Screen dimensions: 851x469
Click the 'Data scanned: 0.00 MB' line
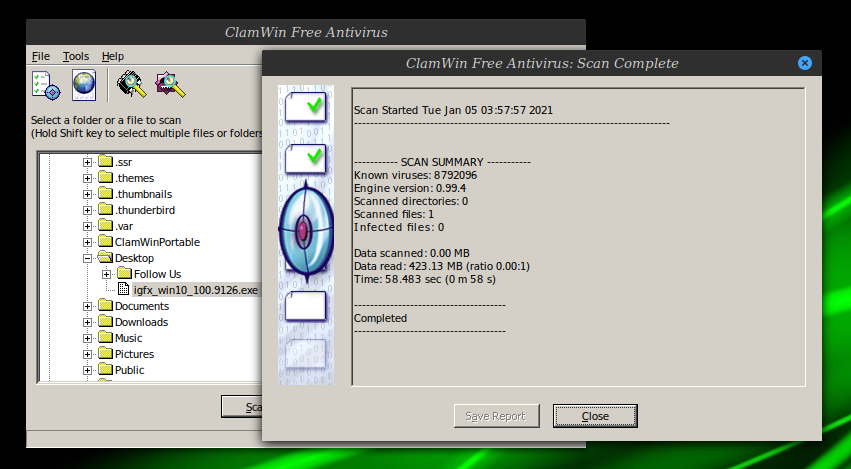(x=411, y=253)
